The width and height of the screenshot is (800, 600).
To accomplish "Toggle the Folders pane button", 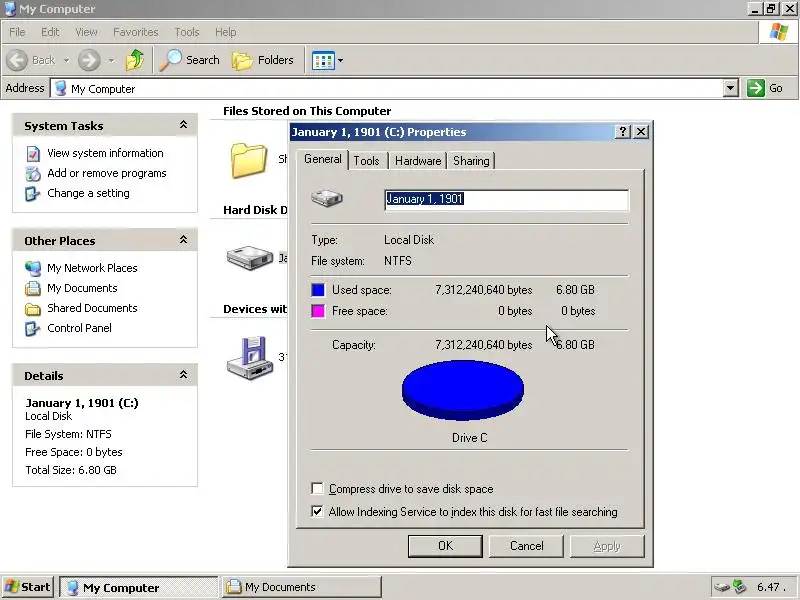I will (x=263, y=60).
